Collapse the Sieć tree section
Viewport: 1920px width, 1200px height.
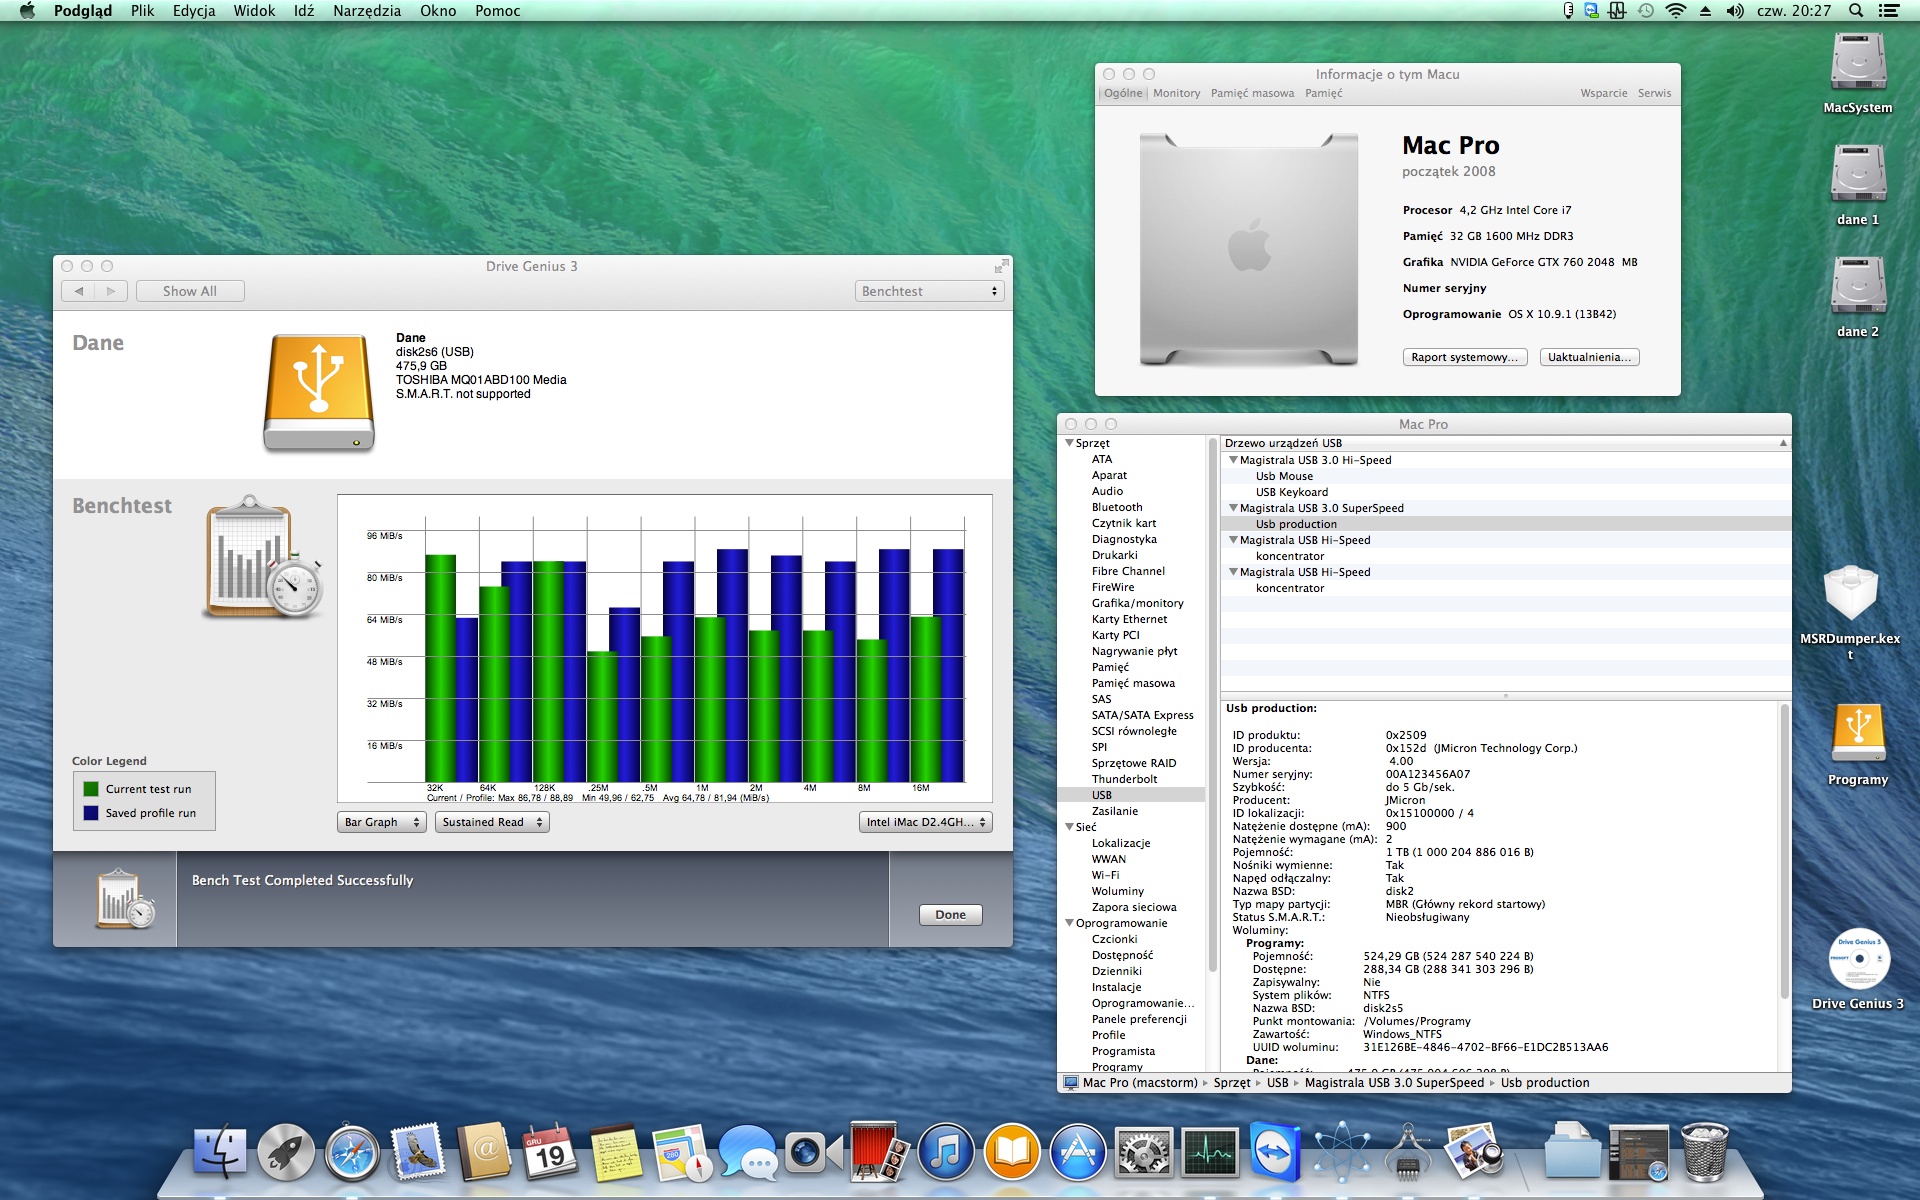tap(1069, 827)
